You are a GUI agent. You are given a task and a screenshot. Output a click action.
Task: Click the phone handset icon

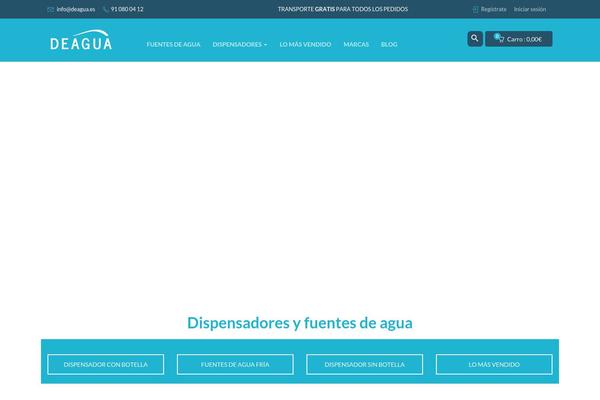(106, 10)
